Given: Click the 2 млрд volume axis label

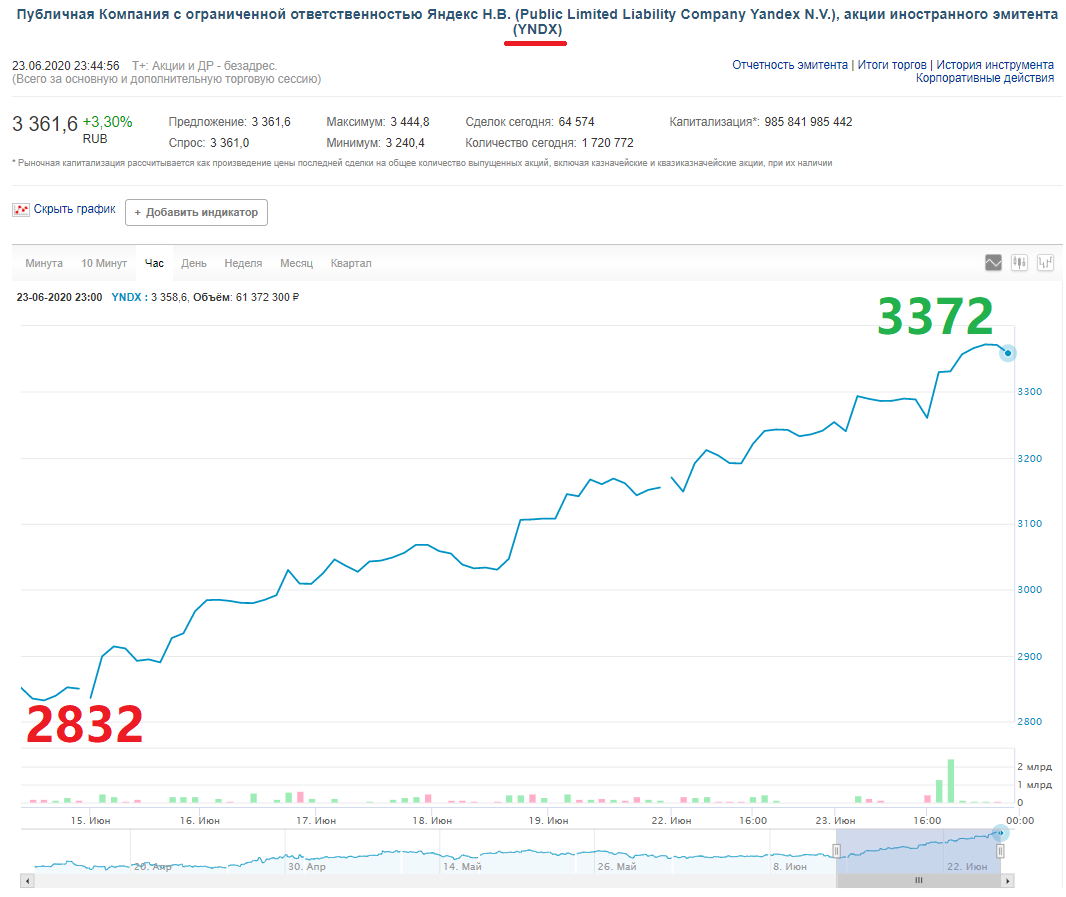Looking at the screenshot, I should click(1035, 766).
